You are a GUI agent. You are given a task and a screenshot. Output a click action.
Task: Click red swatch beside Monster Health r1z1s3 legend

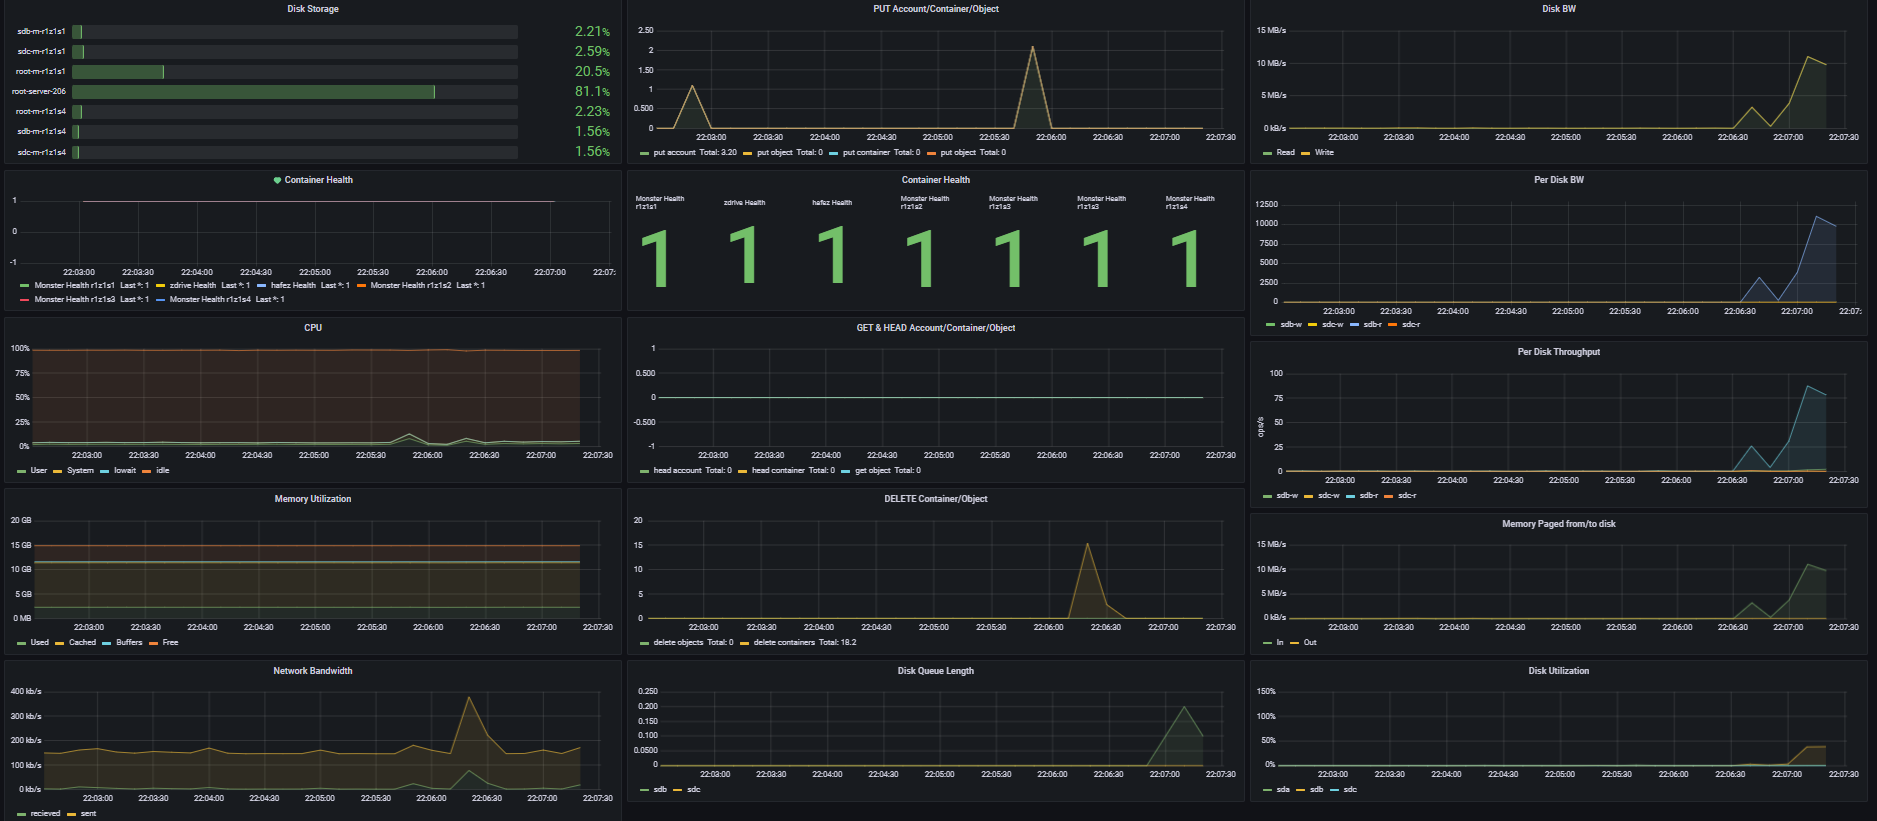coord(25,300)
